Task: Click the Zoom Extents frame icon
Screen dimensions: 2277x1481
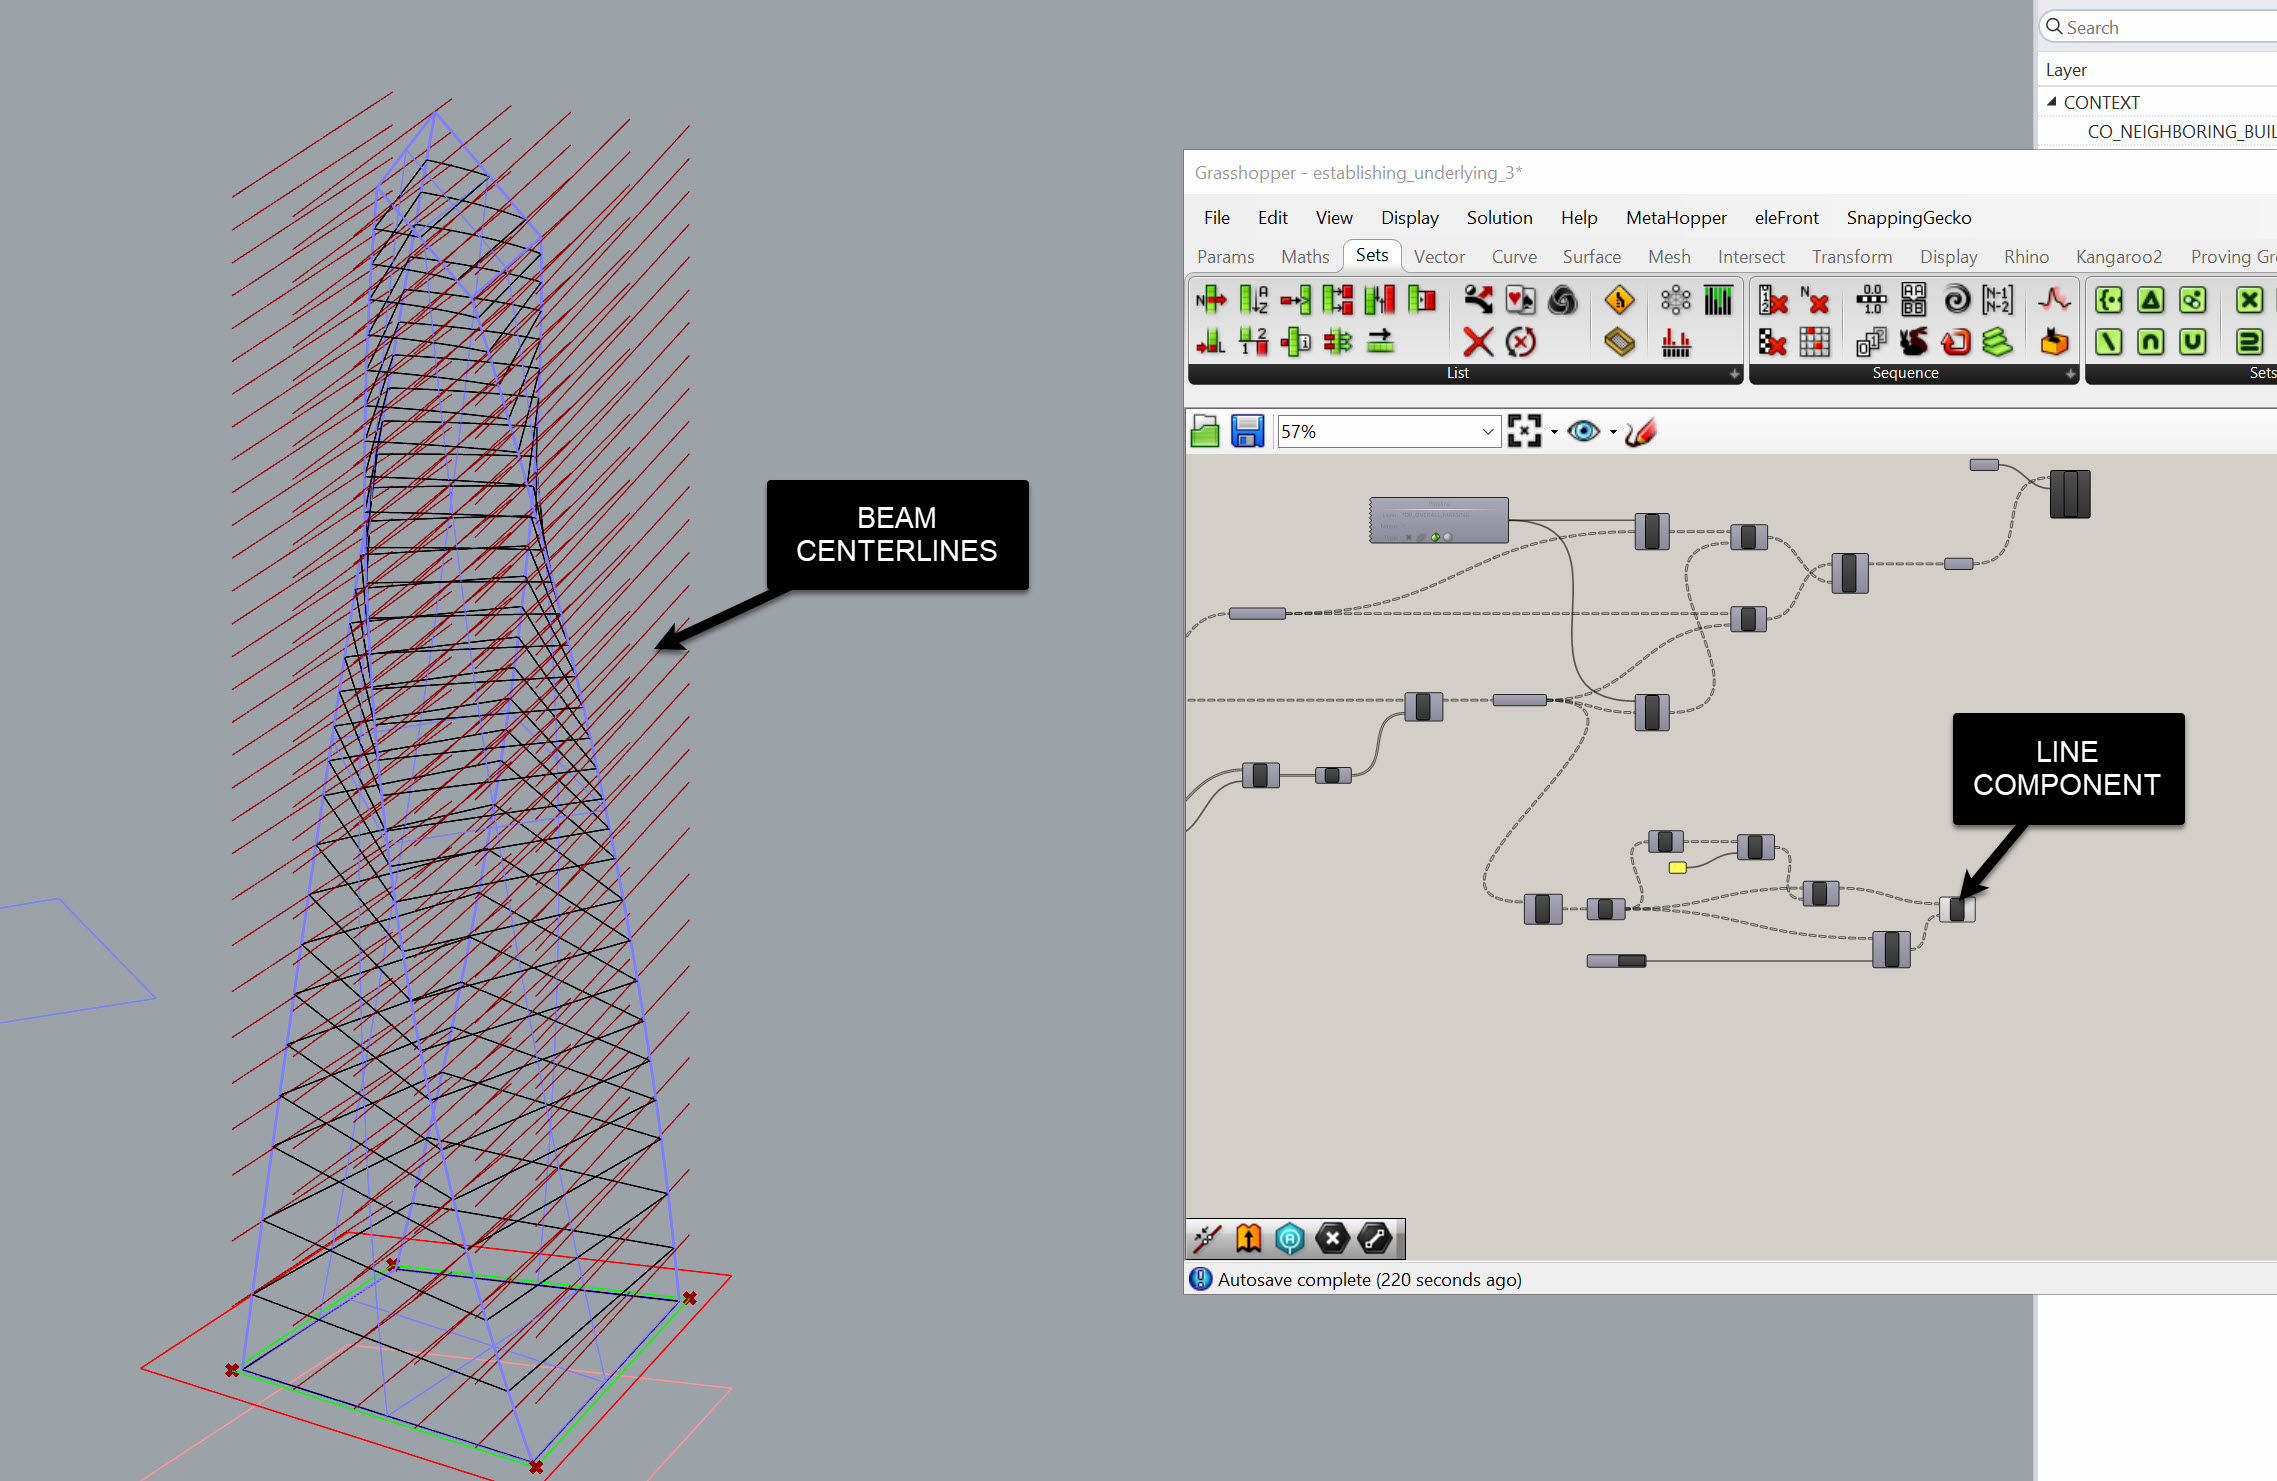Action: 1524,432
